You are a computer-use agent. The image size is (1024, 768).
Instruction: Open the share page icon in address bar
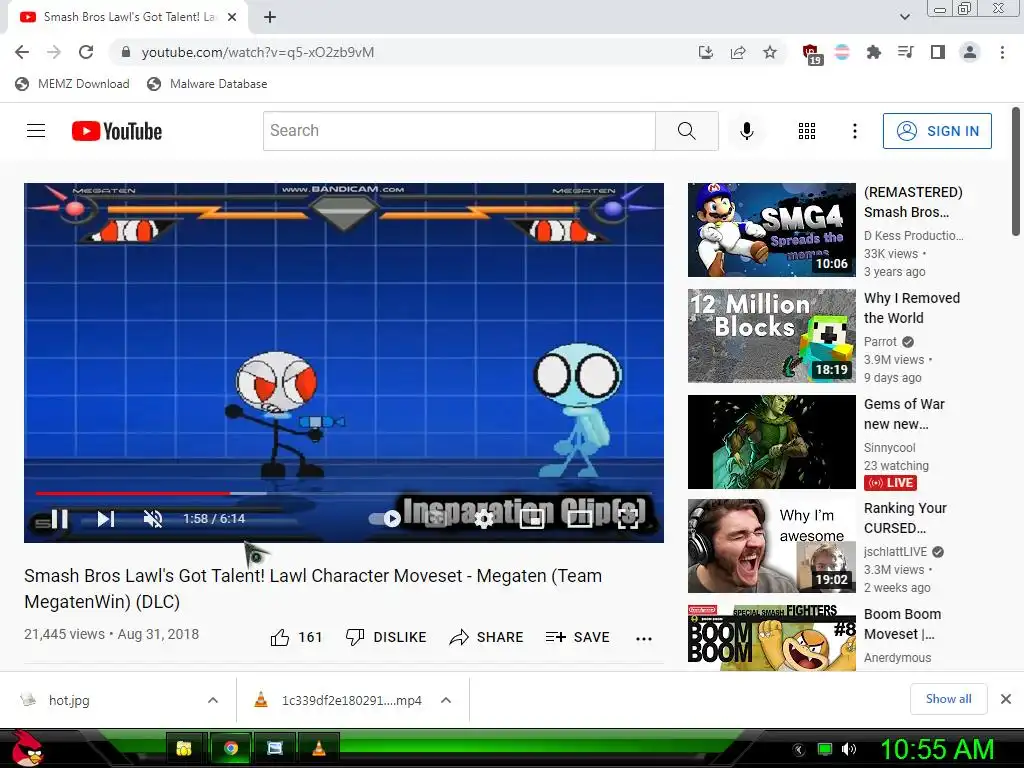tap(738, 52)
